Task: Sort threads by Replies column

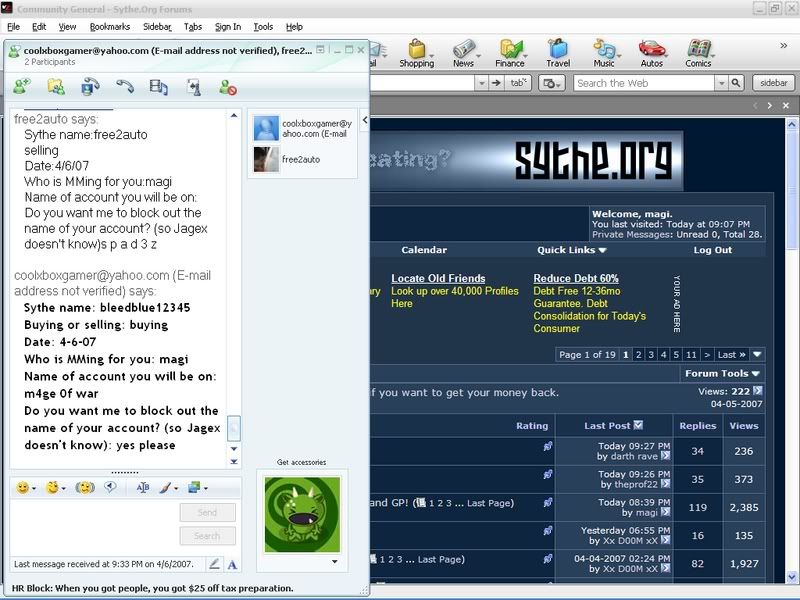Action: pos(697,426)
